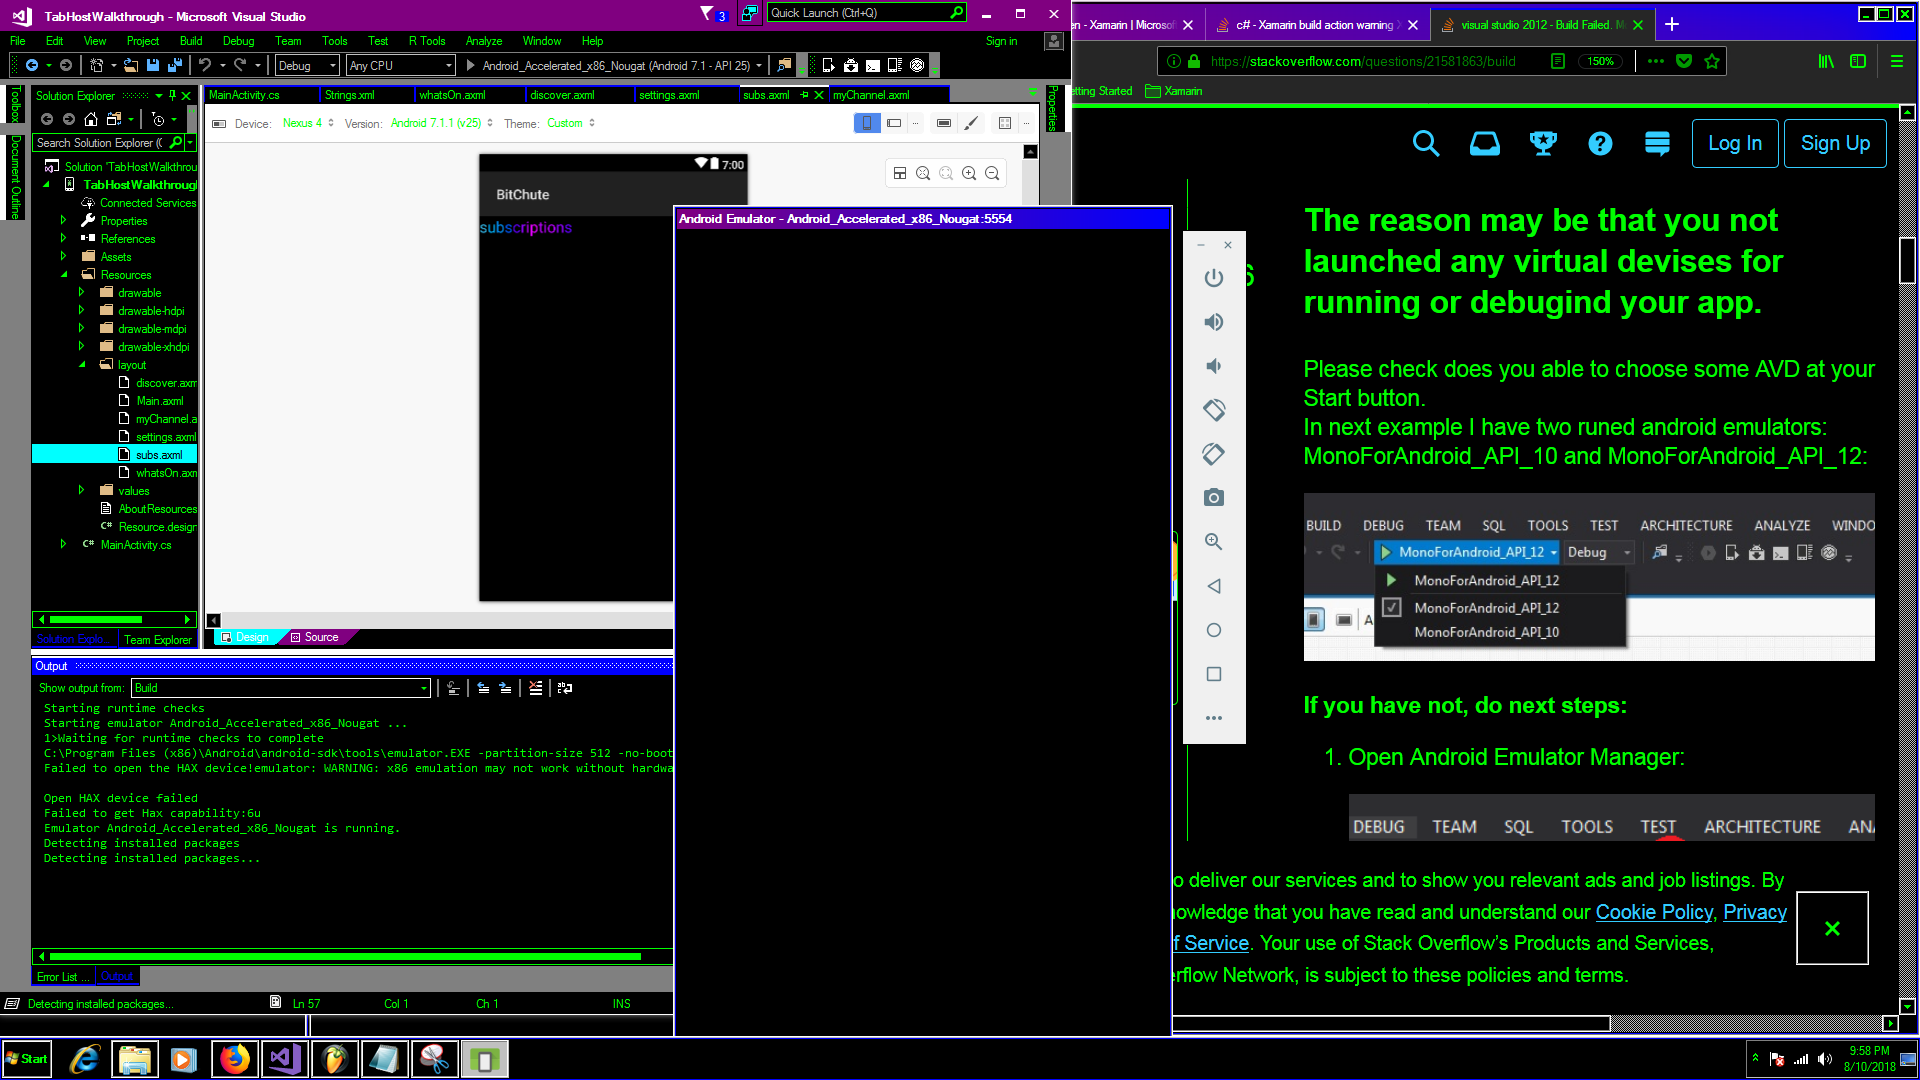Raise the emulator volume
This screenshot has width=1920, height=1080.
(1214, 322)
